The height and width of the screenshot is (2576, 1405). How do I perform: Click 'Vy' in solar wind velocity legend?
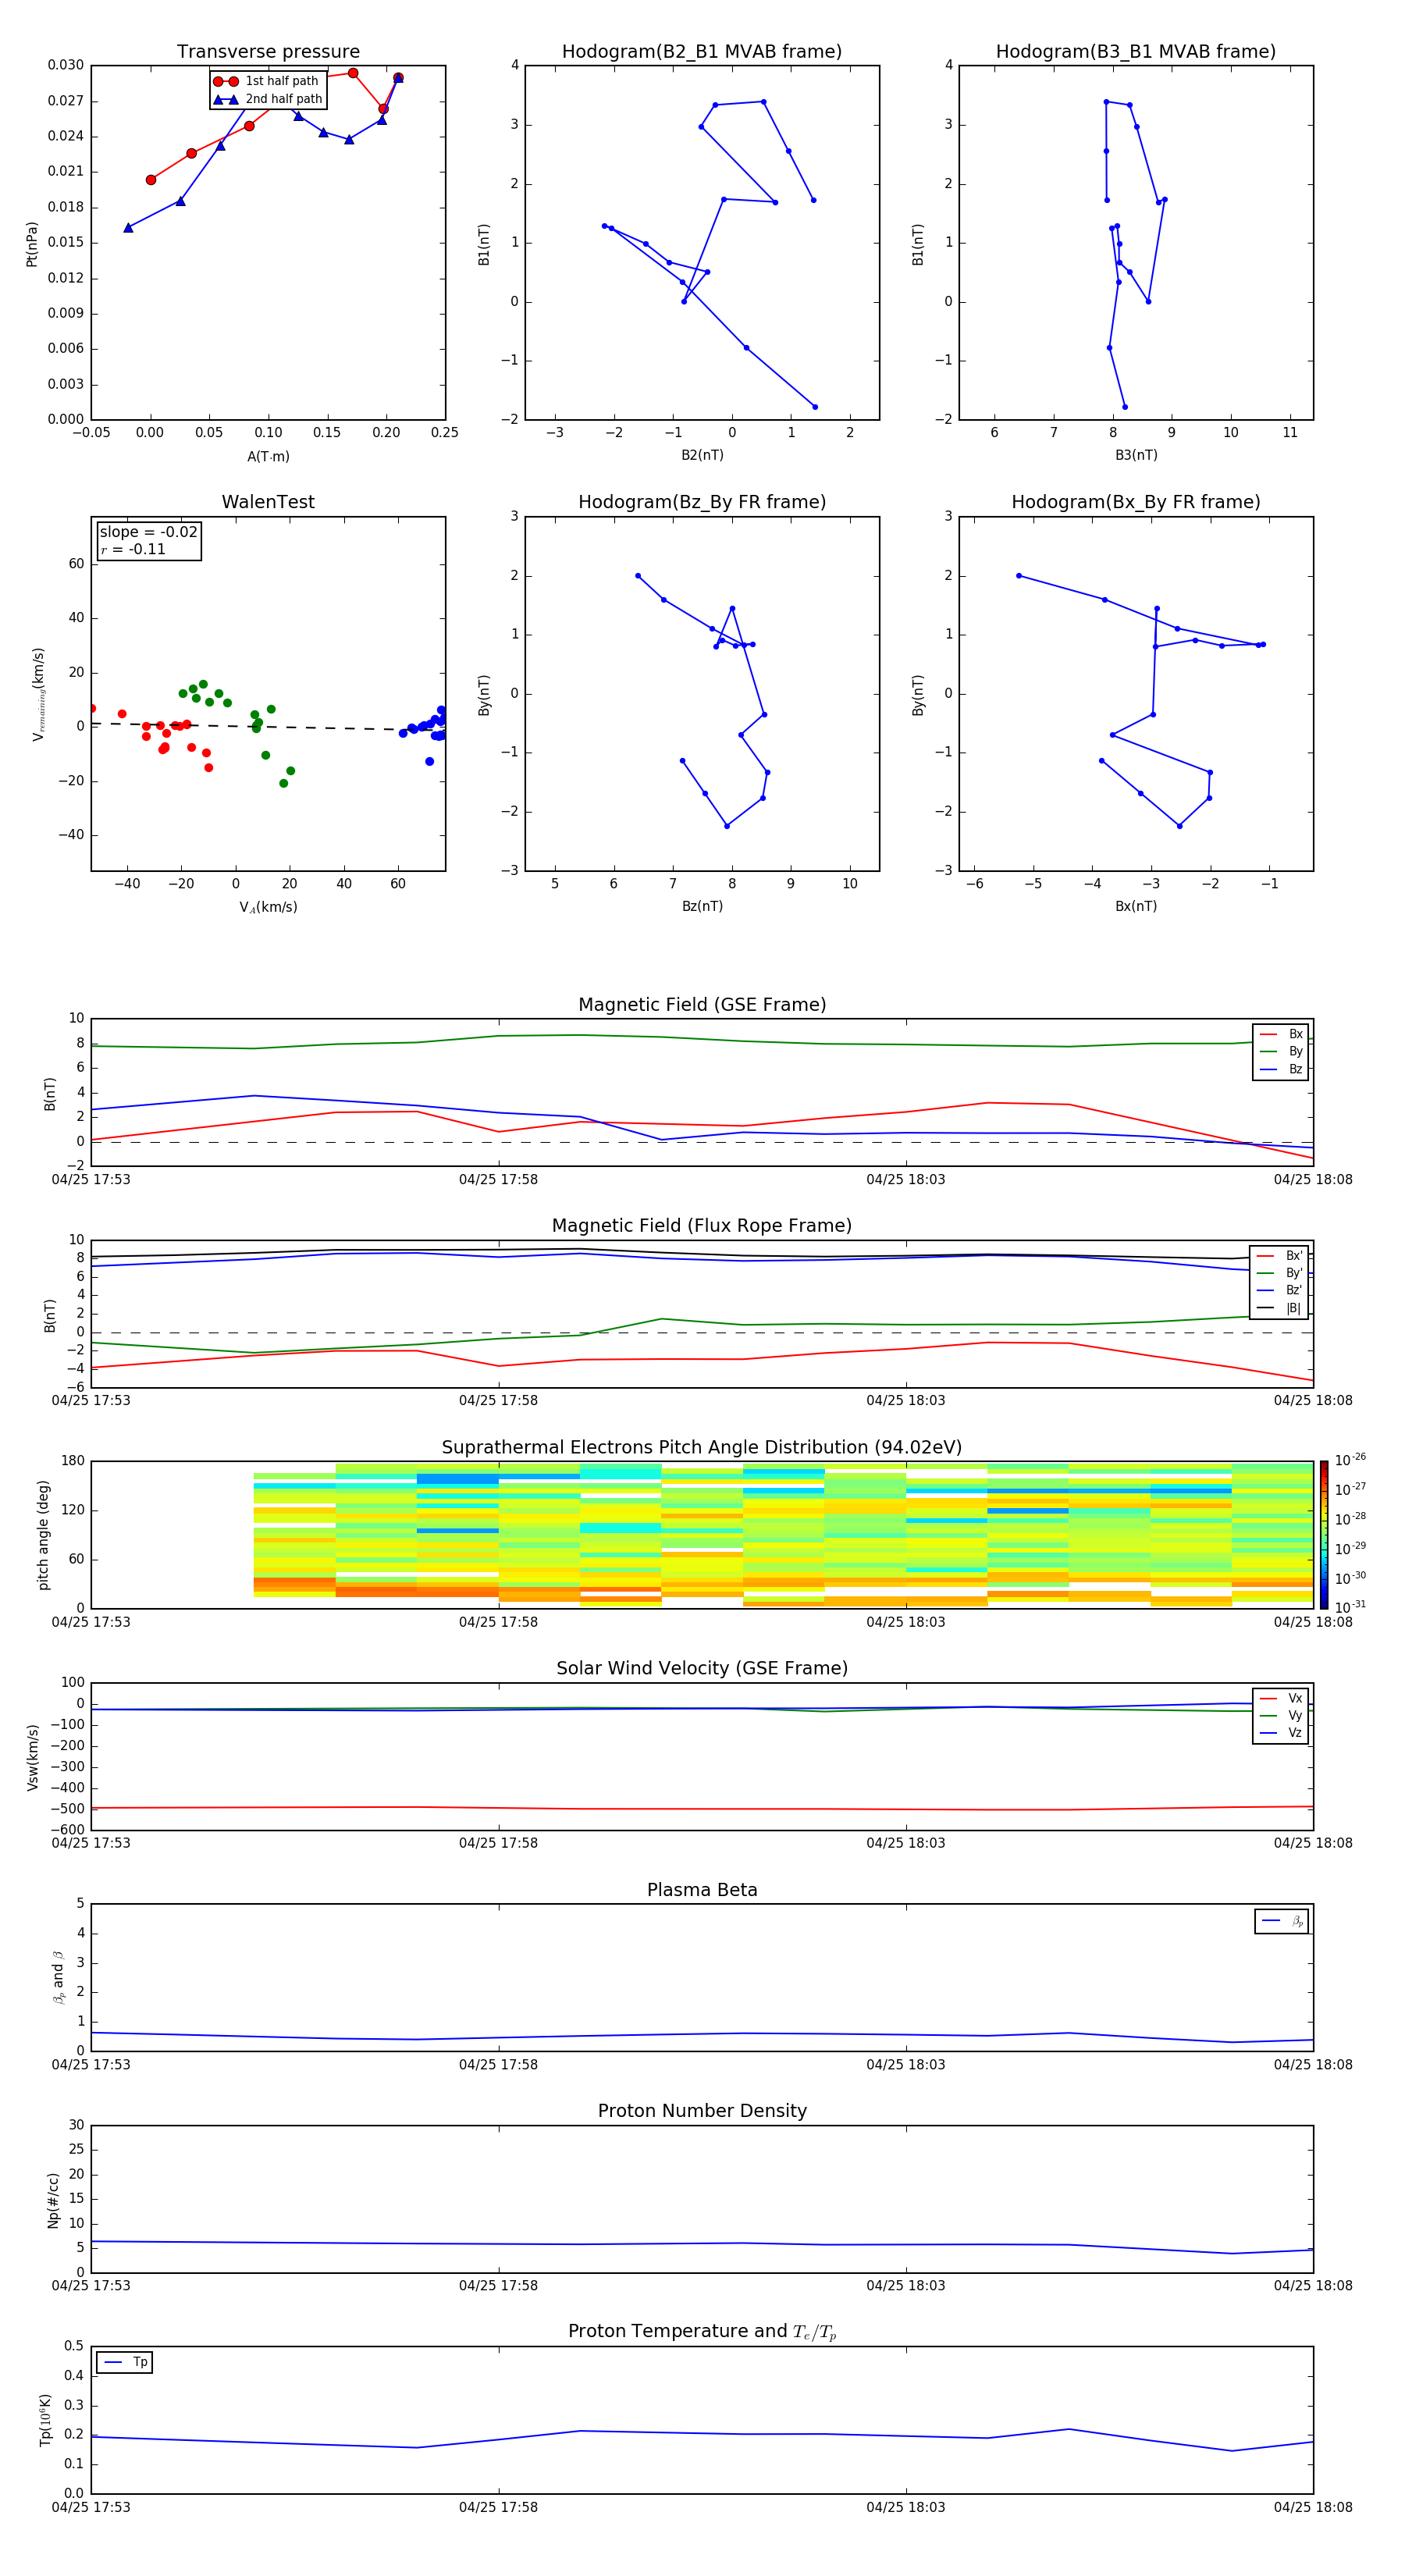(x=1282, y=1716)
